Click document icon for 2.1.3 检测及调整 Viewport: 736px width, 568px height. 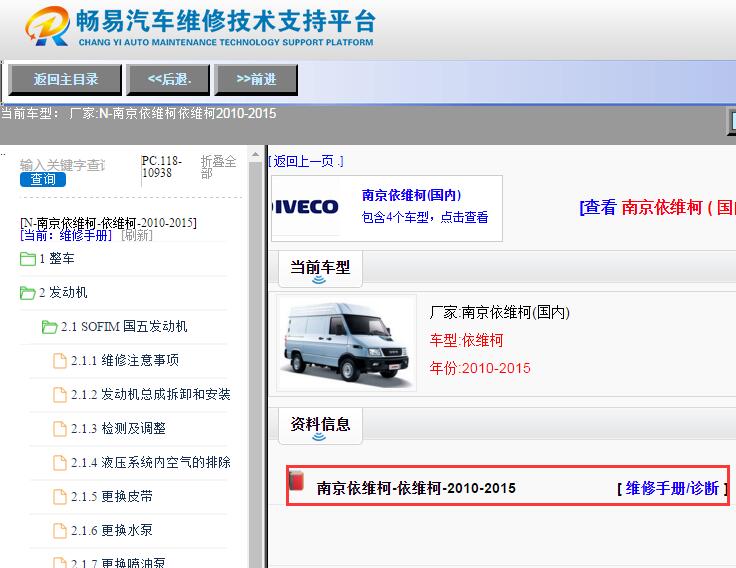click(x=60, y=429)
